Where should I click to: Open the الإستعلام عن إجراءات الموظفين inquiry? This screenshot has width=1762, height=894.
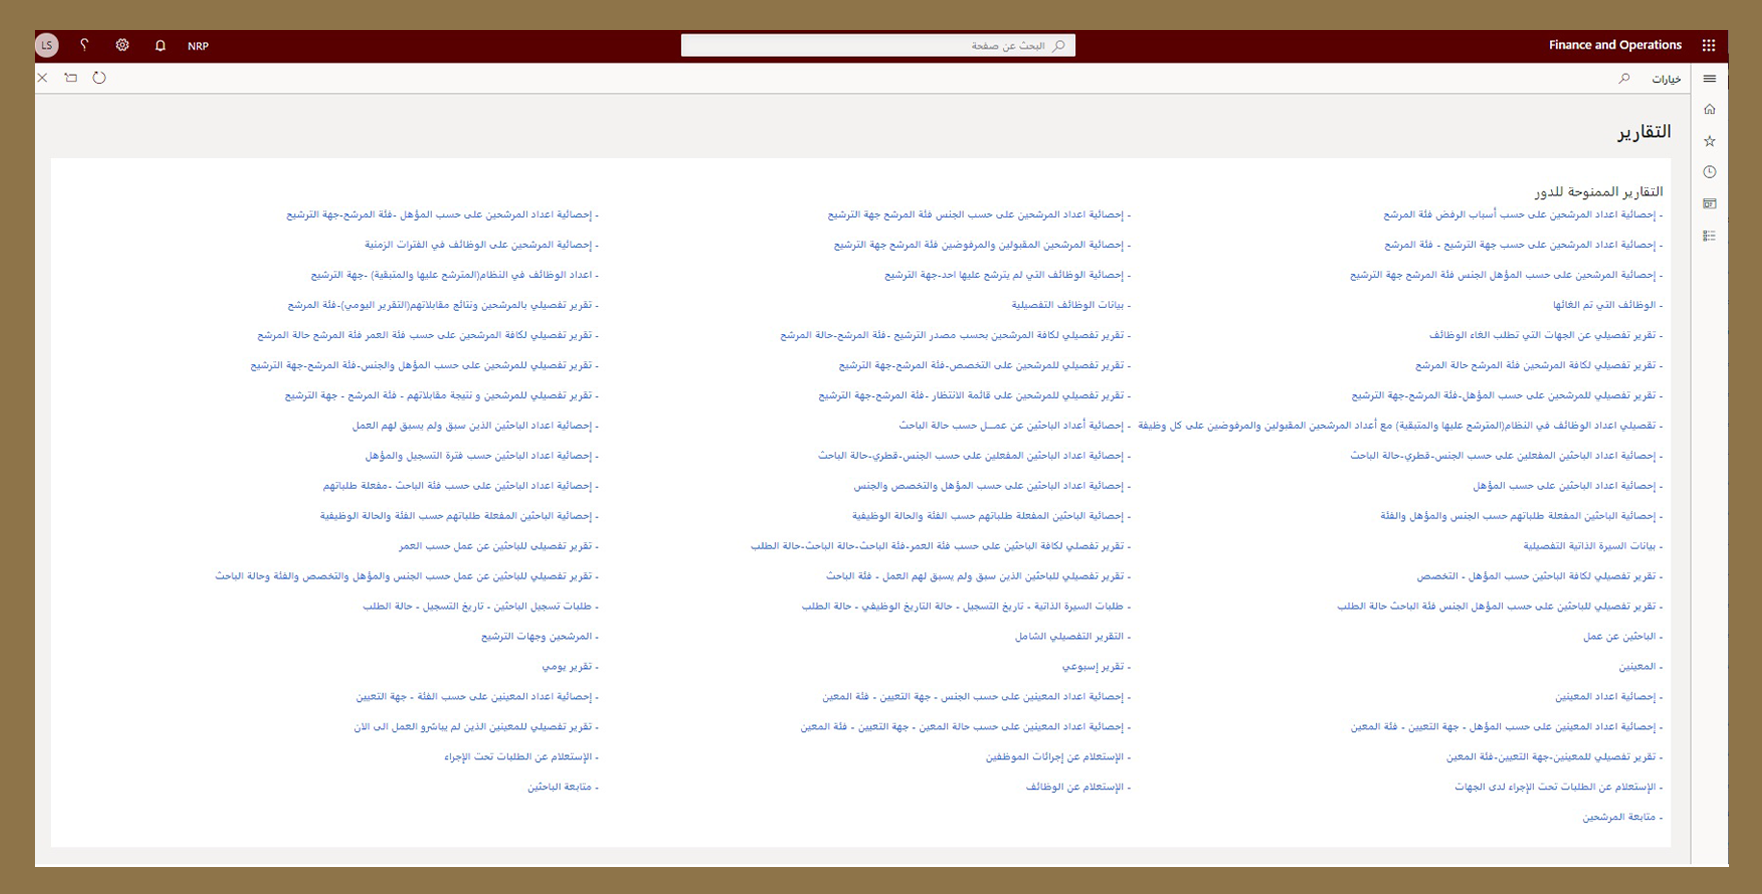coord(1058,757)
